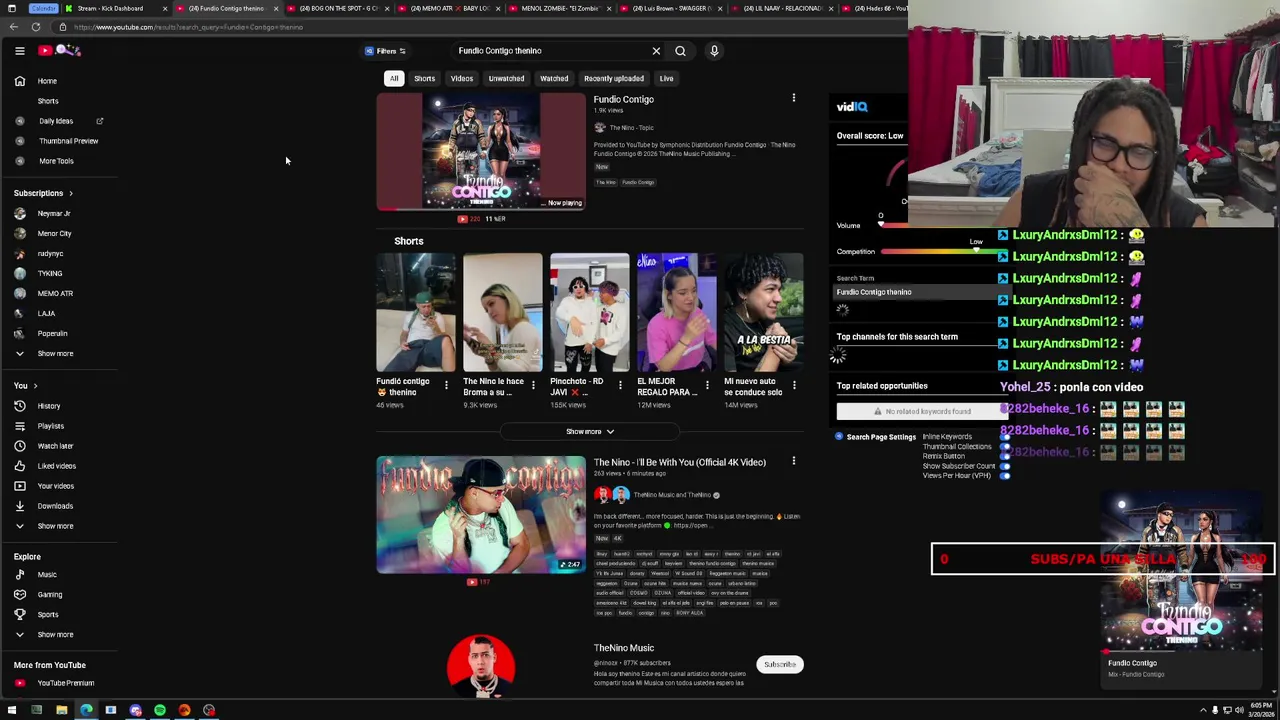
Task: Click the search magnifier button
Action: point(680,51)
